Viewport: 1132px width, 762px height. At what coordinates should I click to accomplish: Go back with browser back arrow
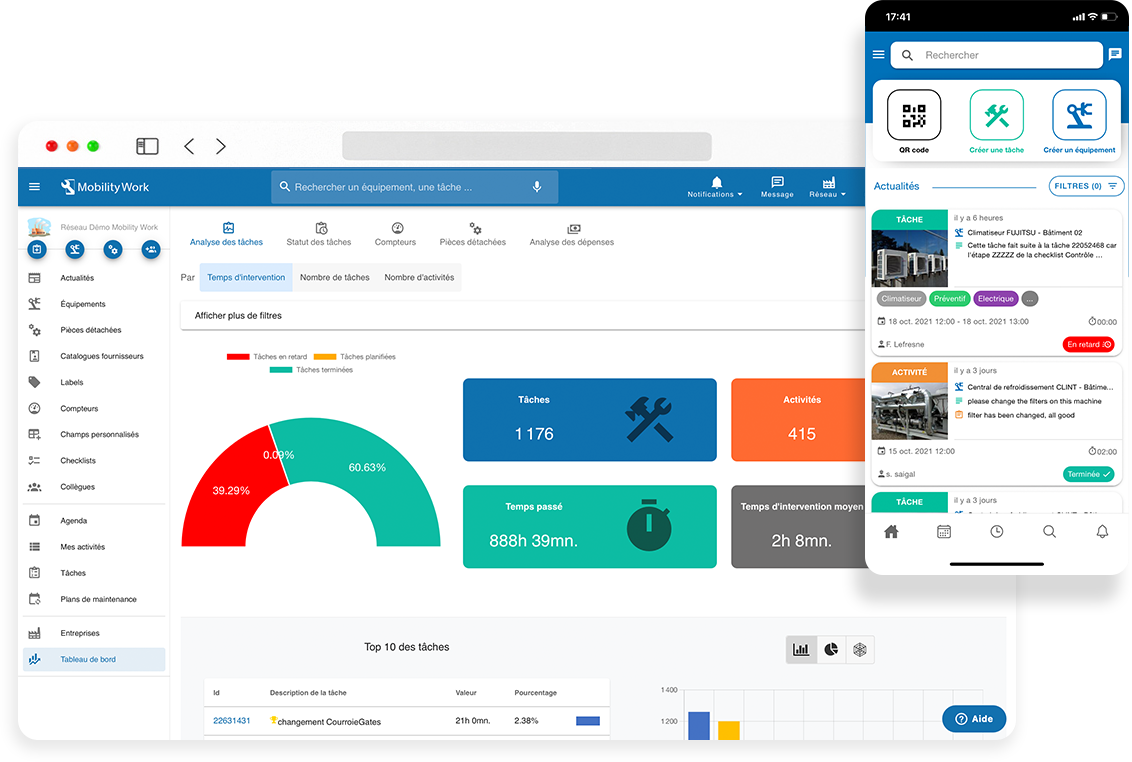(x=189, y=147)
